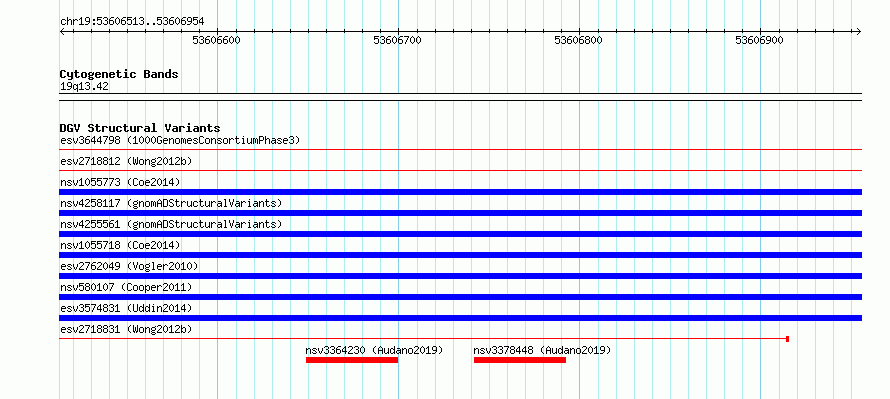Open variant nsv3378448 (Audano2019) label

pos(542,350)
